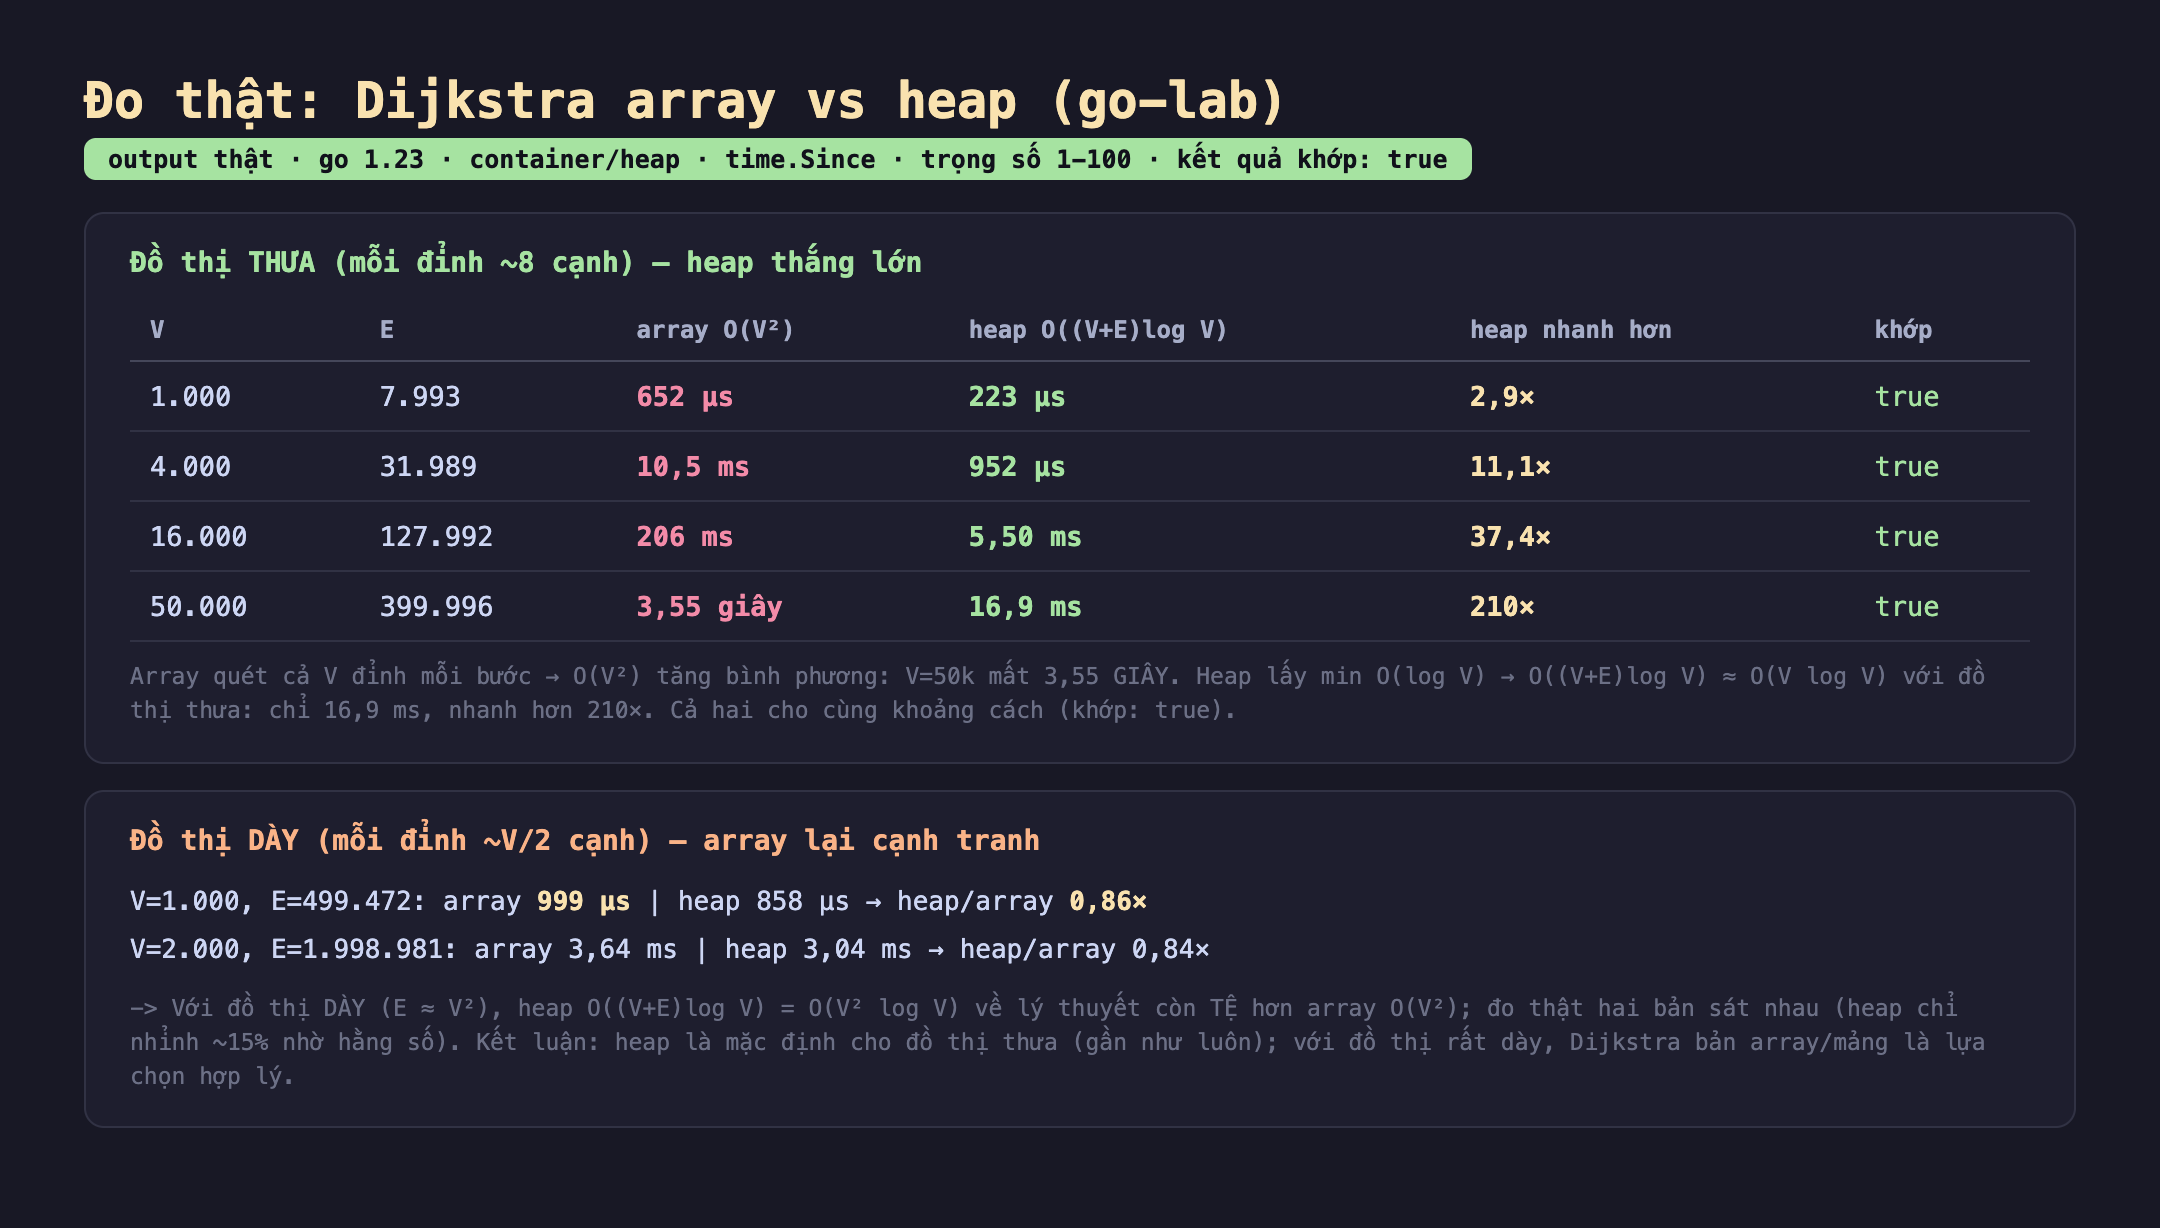Click heap time '952 µs'

click(x=1017, y=467)
